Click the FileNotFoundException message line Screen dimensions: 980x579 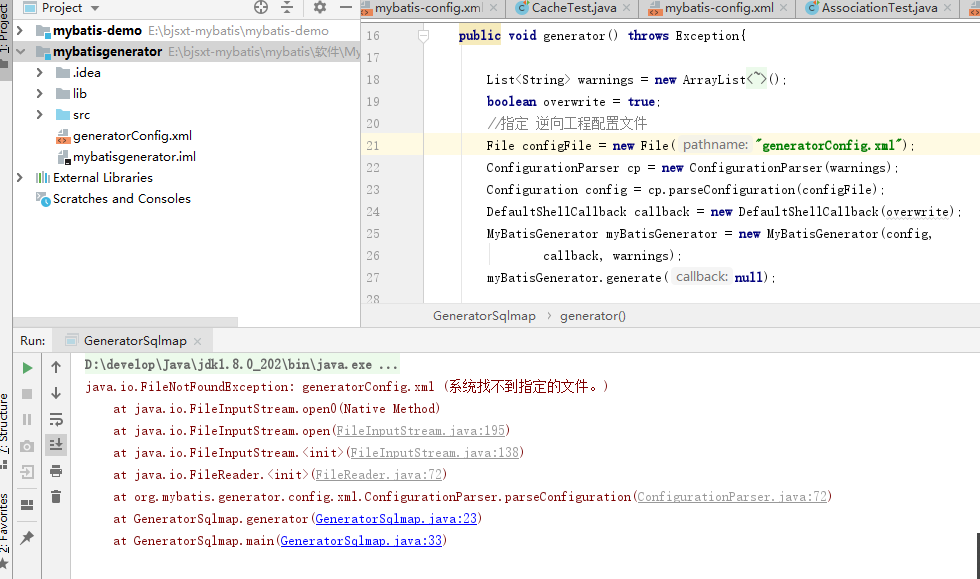click(x=347, y=386)
